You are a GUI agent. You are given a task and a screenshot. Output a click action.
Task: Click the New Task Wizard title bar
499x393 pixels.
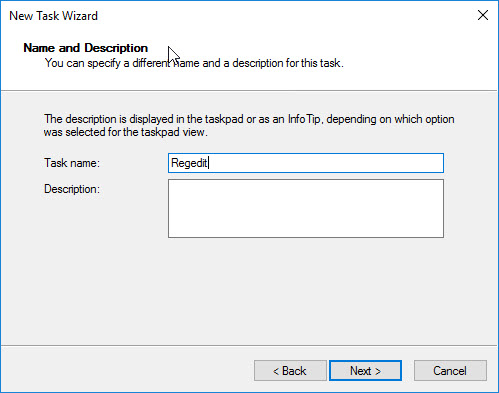233,16
